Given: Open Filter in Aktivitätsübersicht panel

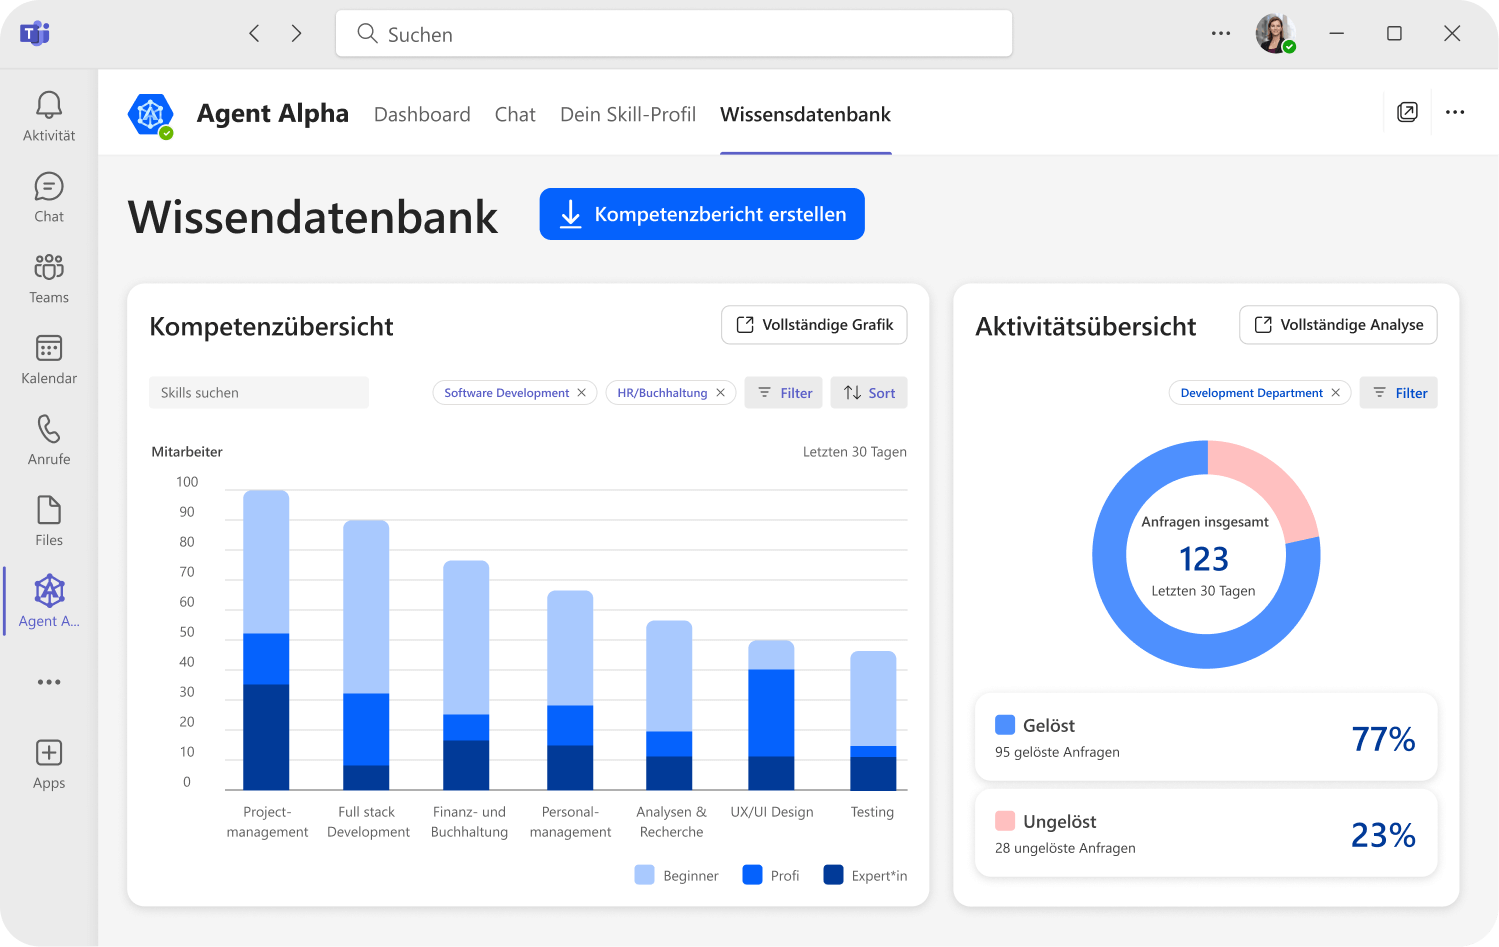Looking at the screenshot, I should 1399,393.
